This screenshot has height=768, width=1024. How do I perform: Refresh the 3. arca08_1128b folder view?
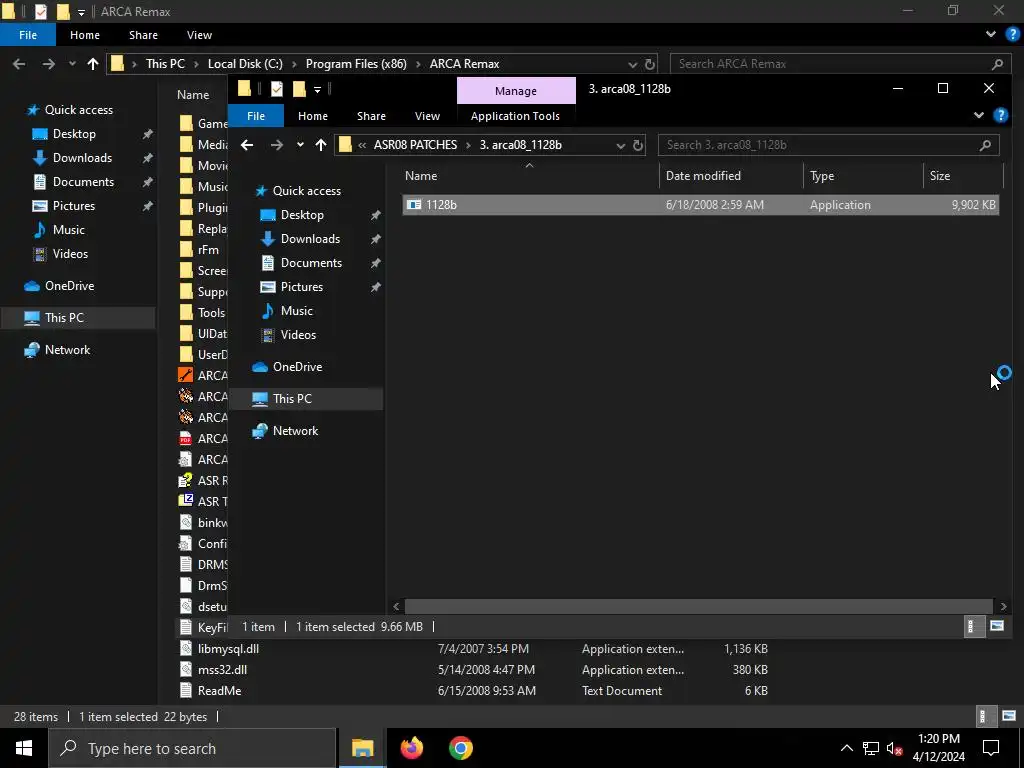click(638, 146)
